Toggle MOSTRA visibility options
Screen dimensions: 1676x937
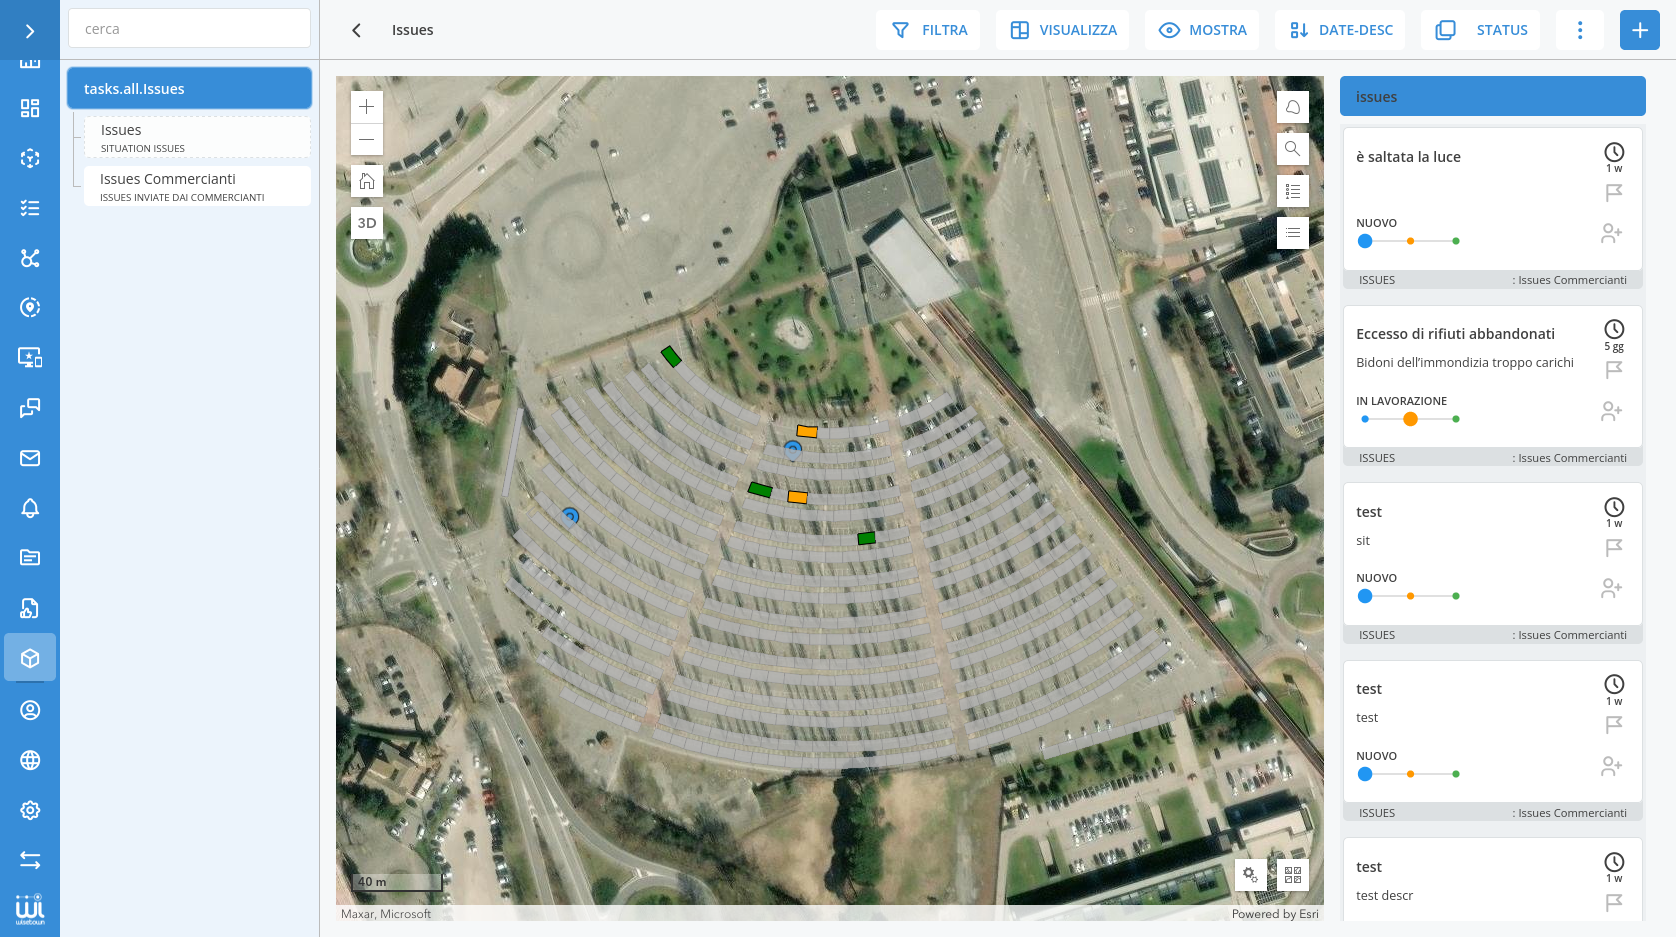[x=1202, y=30]
